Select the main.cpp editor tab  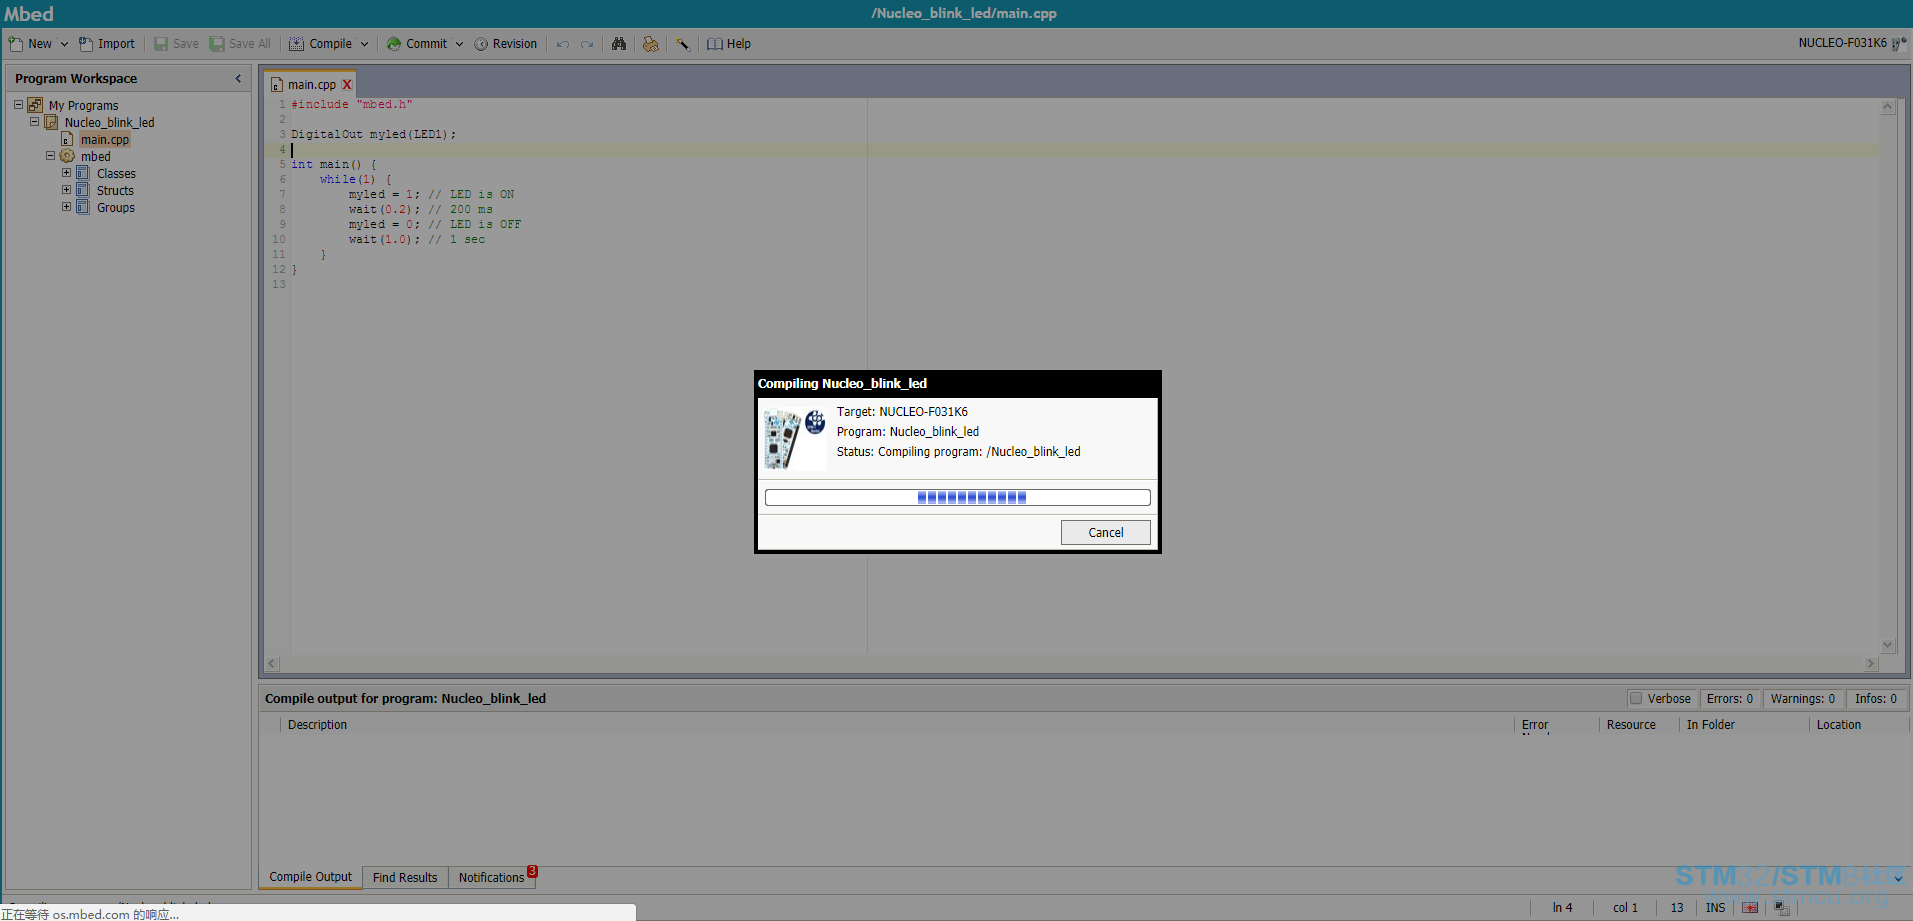(x=311, y=85)
